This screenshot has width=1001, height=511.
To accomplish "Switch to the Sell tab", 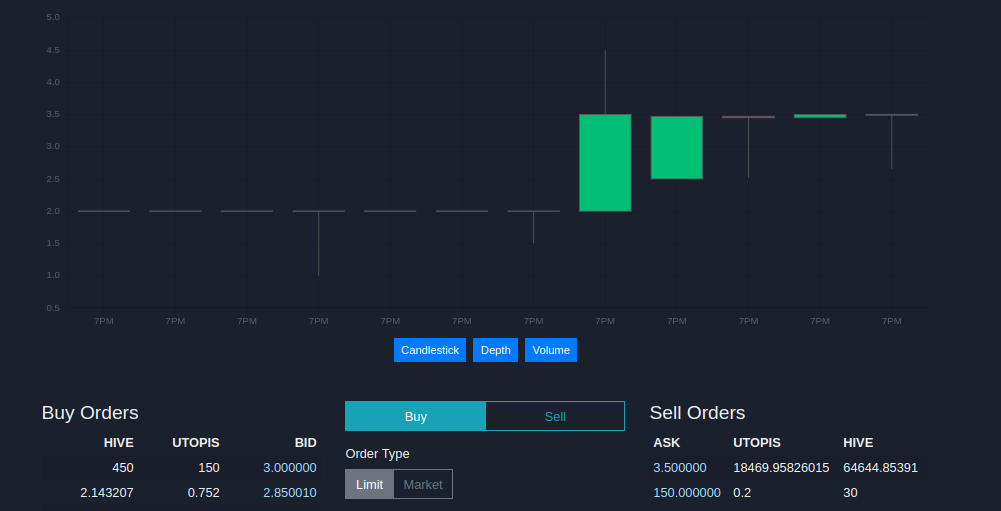I will pos(555,416).
